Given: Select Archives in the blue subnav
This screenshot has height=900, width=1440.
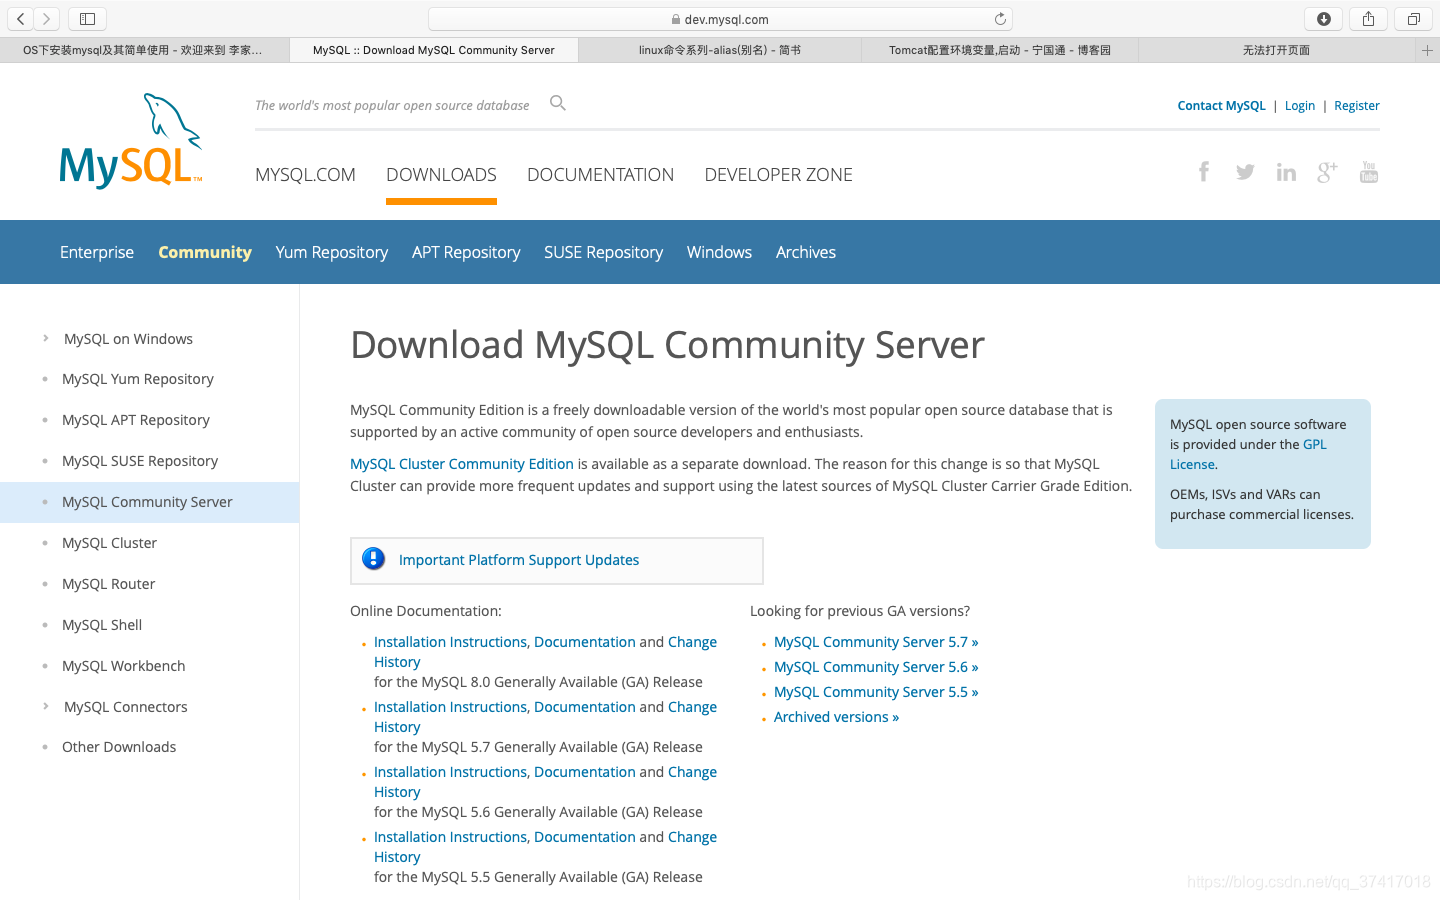Looking at the screenshot, I should point(806,252).
